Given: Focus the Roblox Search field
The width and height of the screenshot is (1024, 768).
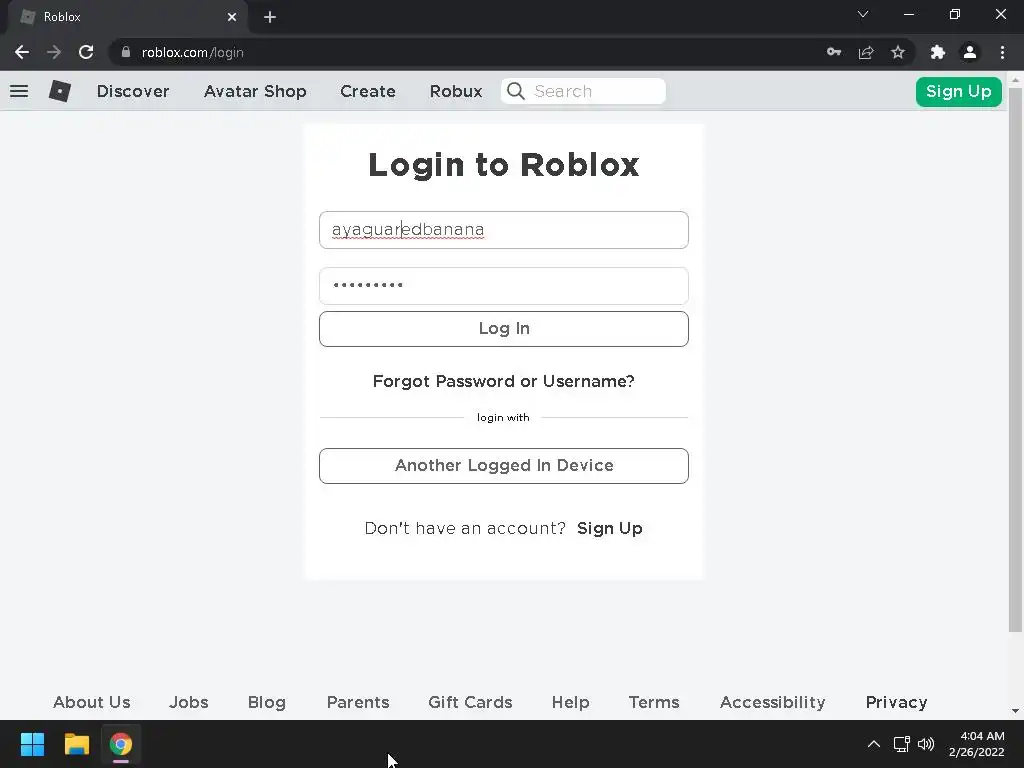Looking at the screenshot, I should (x=583, y=91).
